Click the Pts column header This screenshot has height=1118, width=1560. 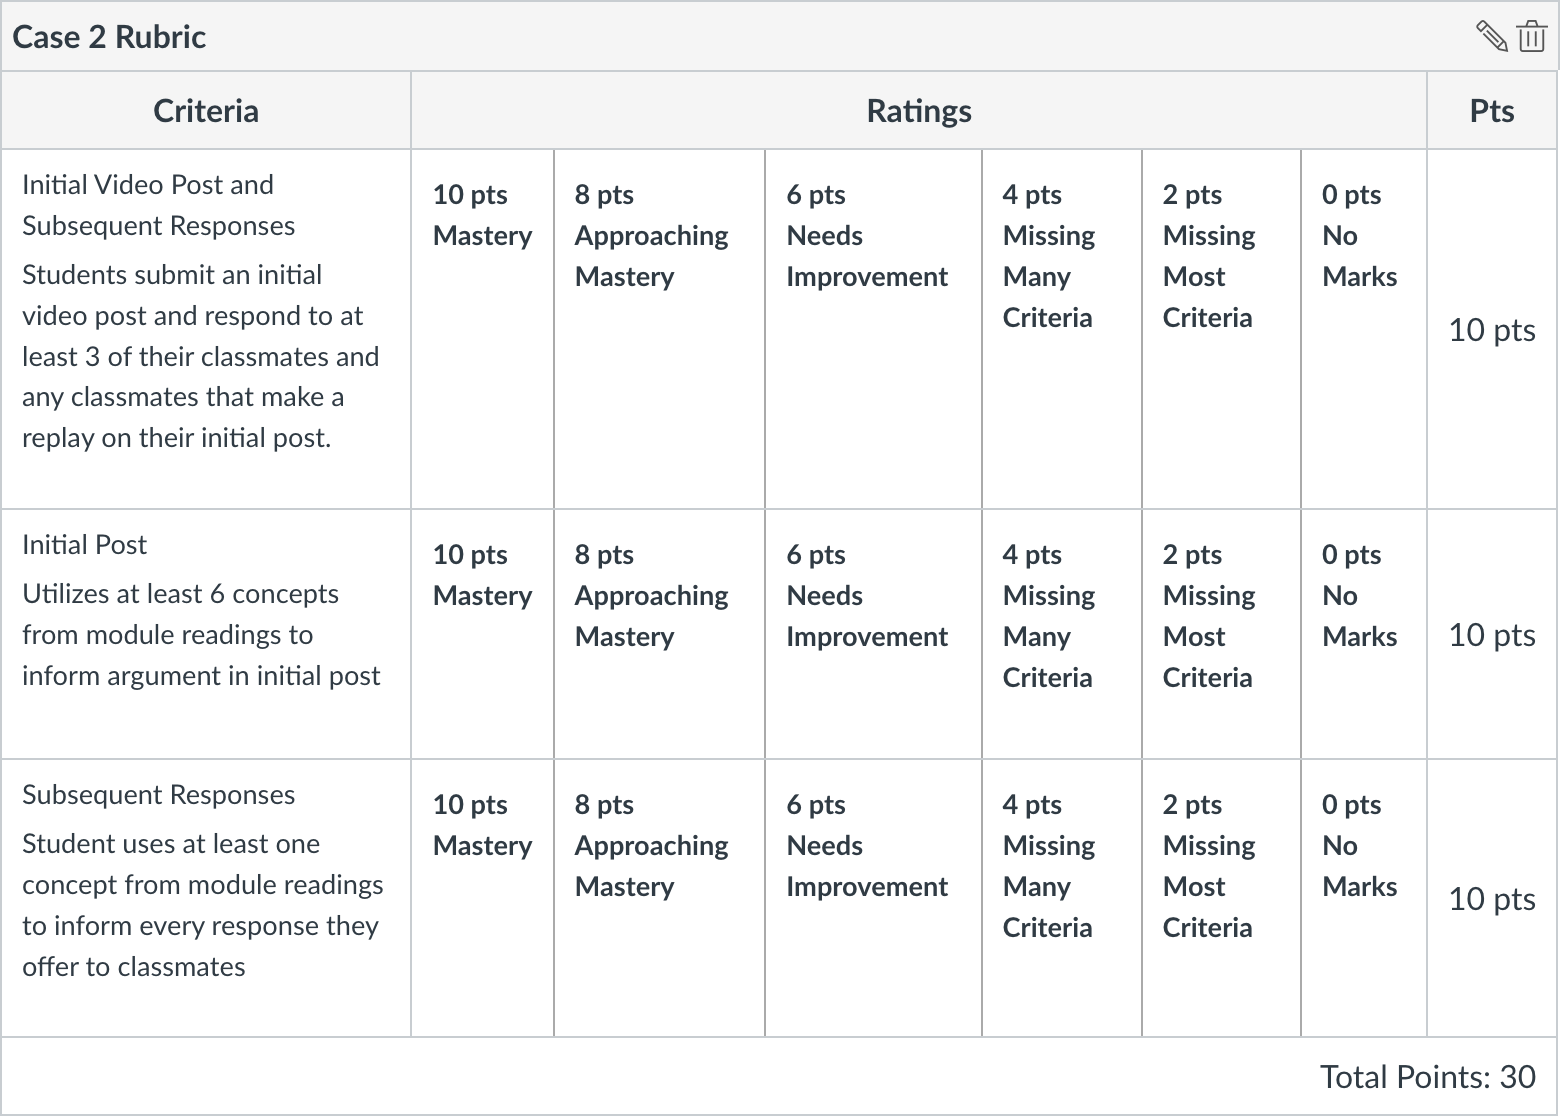1491,111
